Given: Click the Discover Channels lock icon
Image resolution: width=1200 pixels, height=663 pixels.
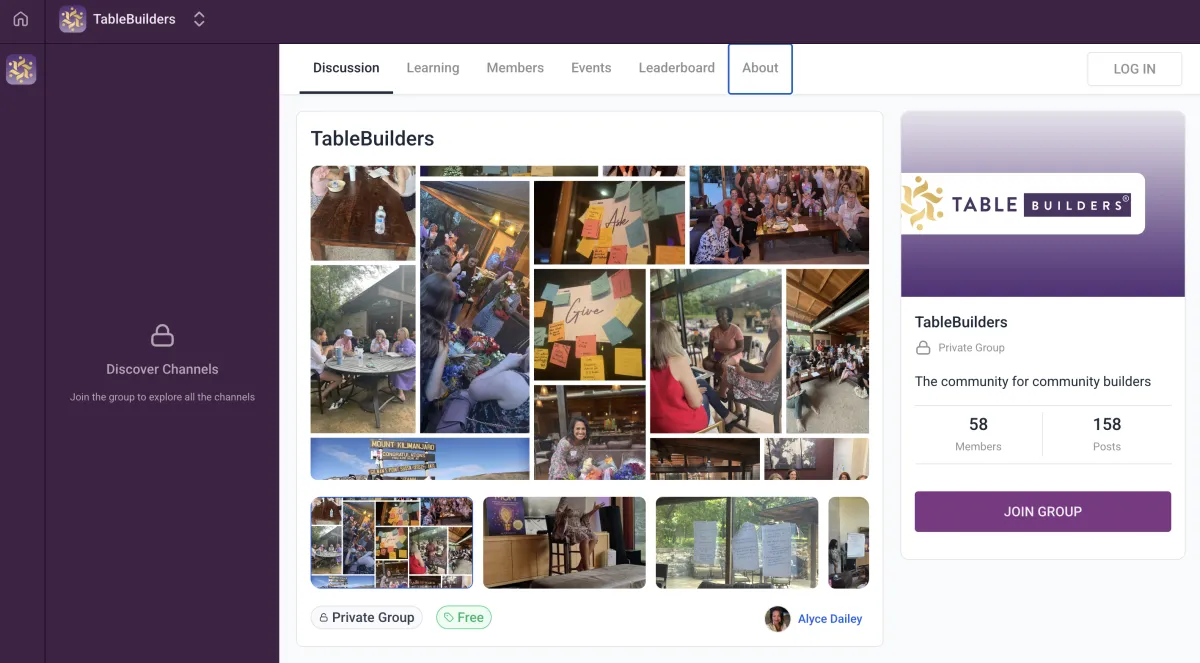Looking at the screenshot, I should point(162,335).
